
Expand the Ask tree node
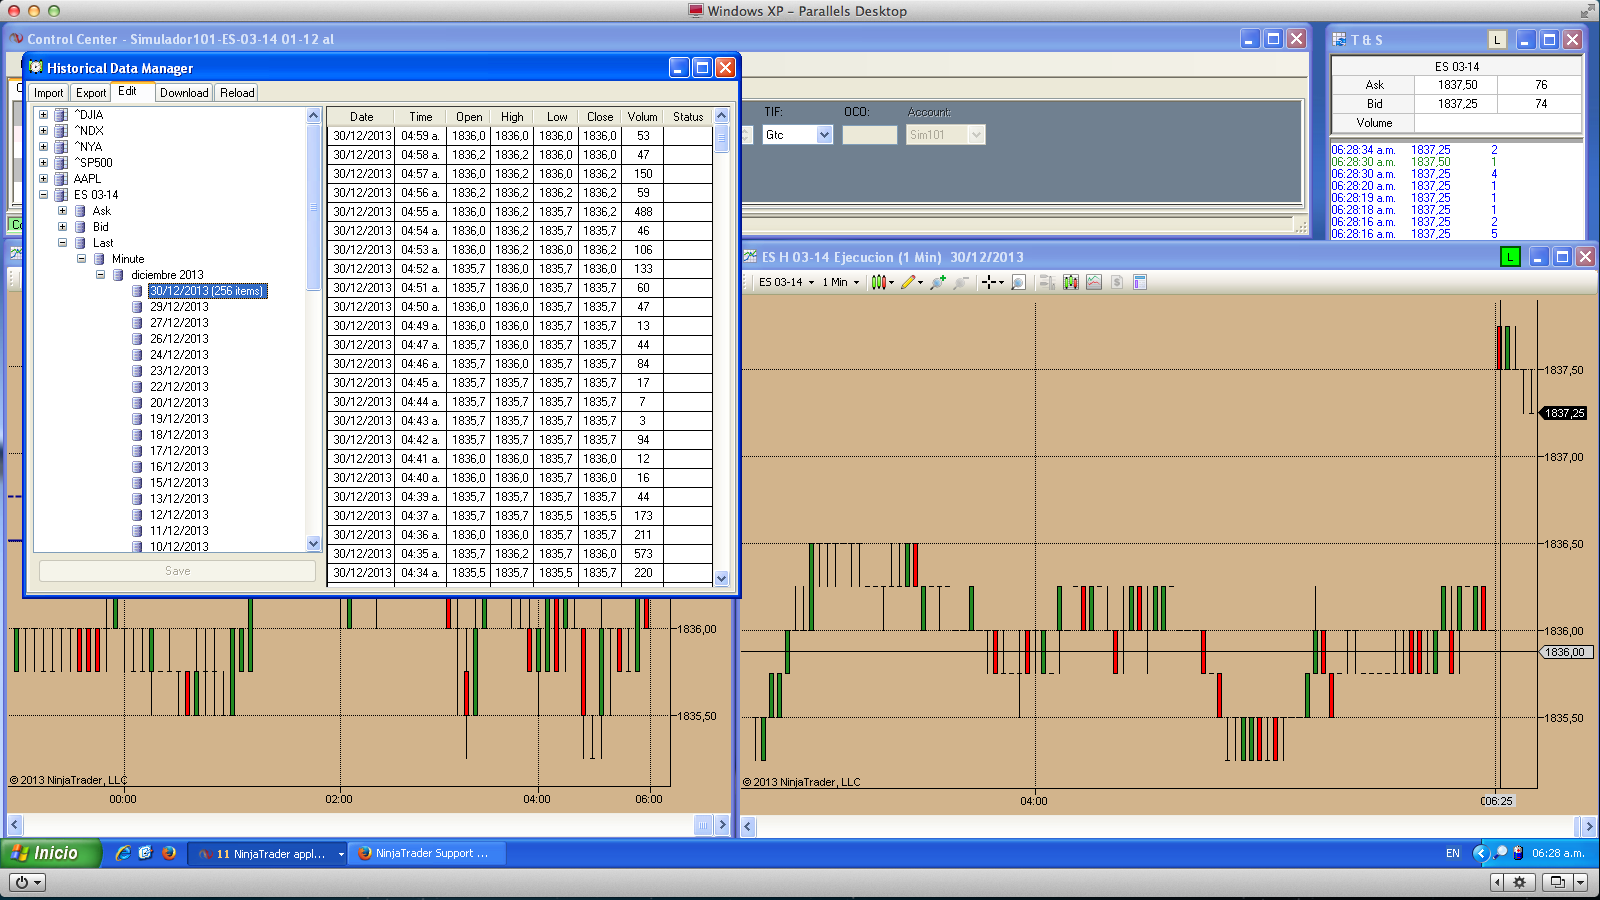[x=62, y=211]
